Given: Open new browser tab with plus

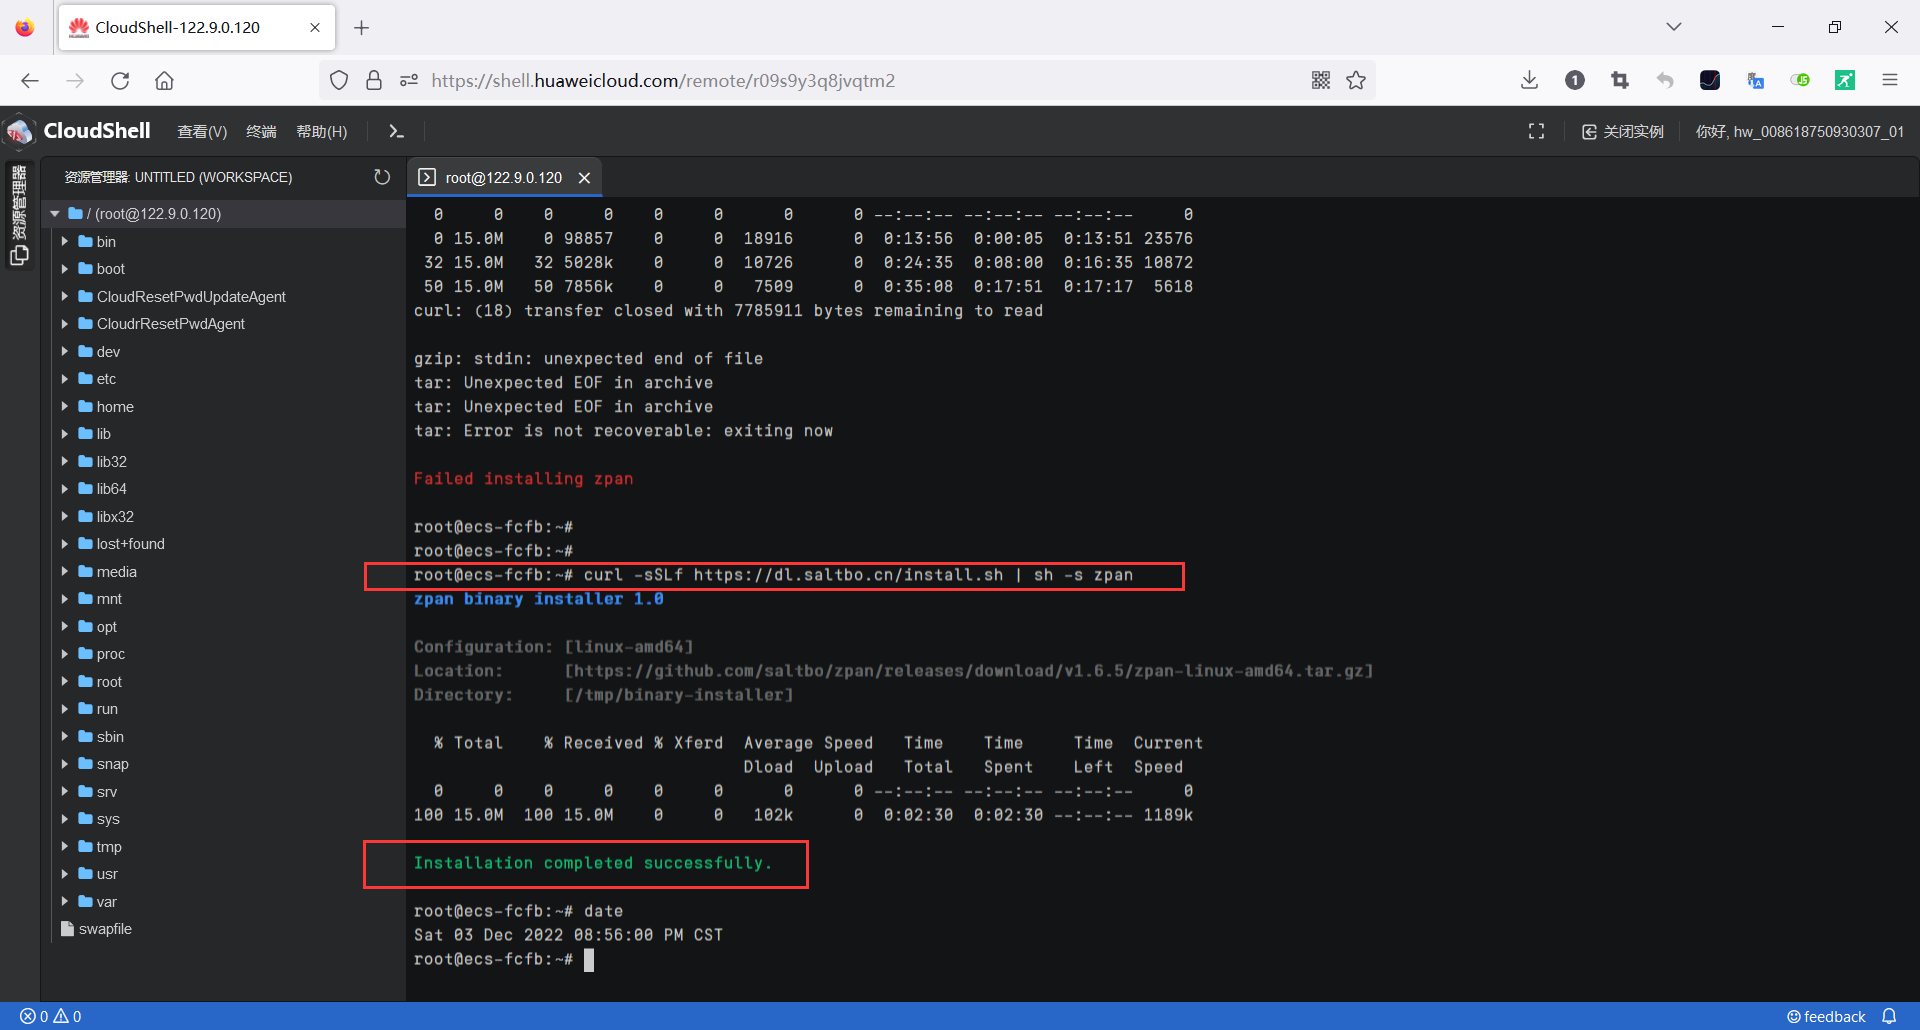Looking at the screenshot, I should (x=362, y=28).
